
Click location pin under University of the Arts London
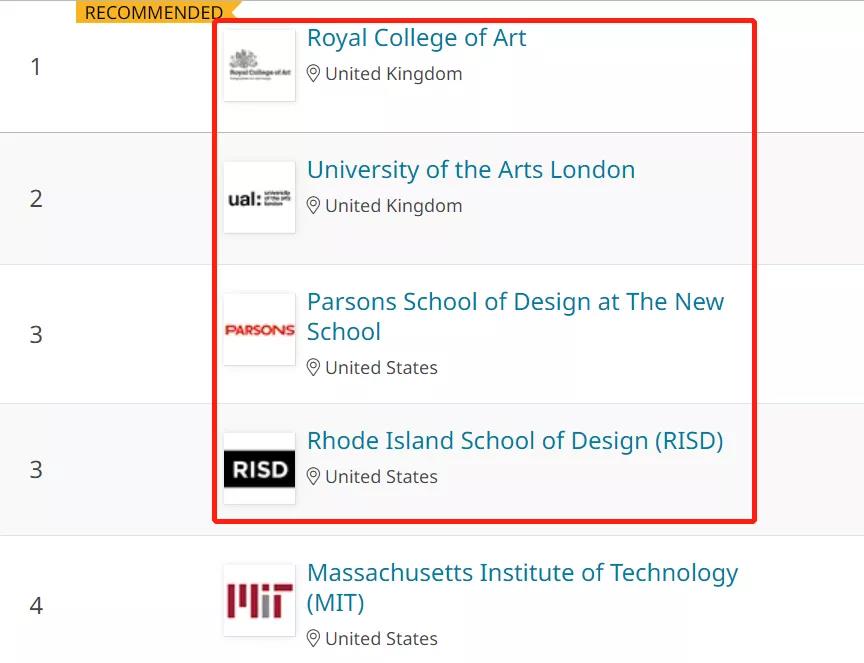(313, 206)
